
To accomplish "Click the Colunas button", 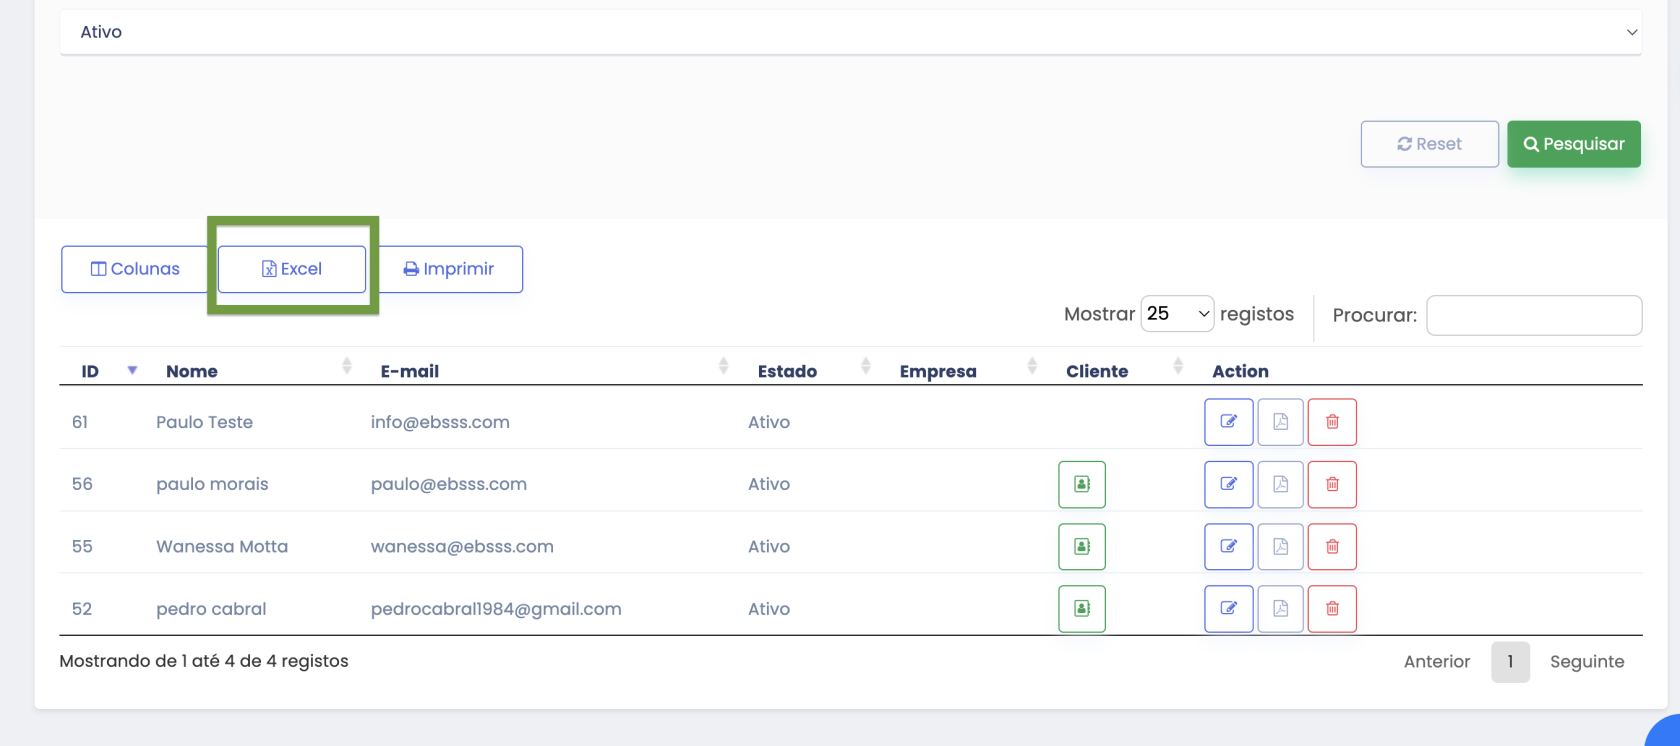I will (135, 269).
